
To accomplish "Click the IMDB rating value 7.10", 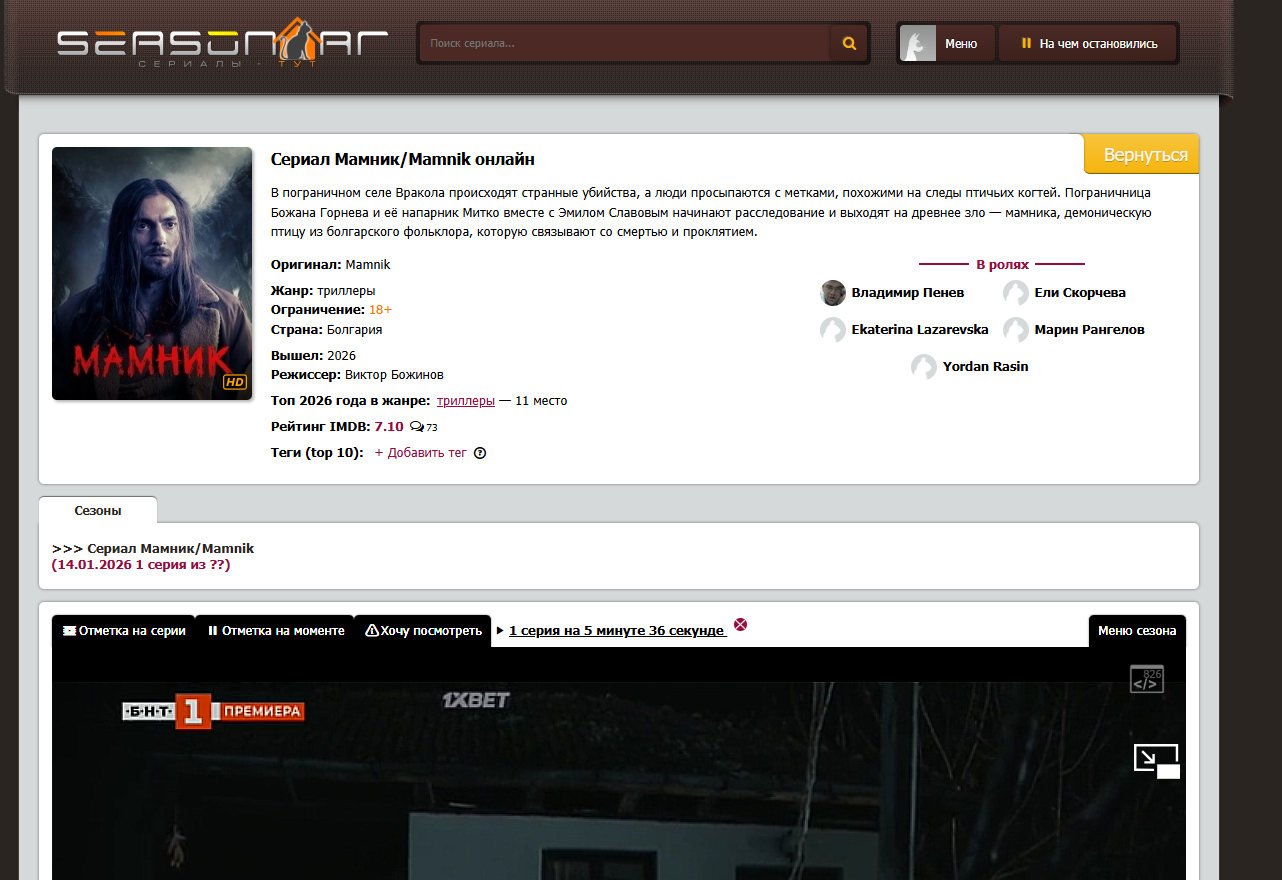I will (389, 427).
